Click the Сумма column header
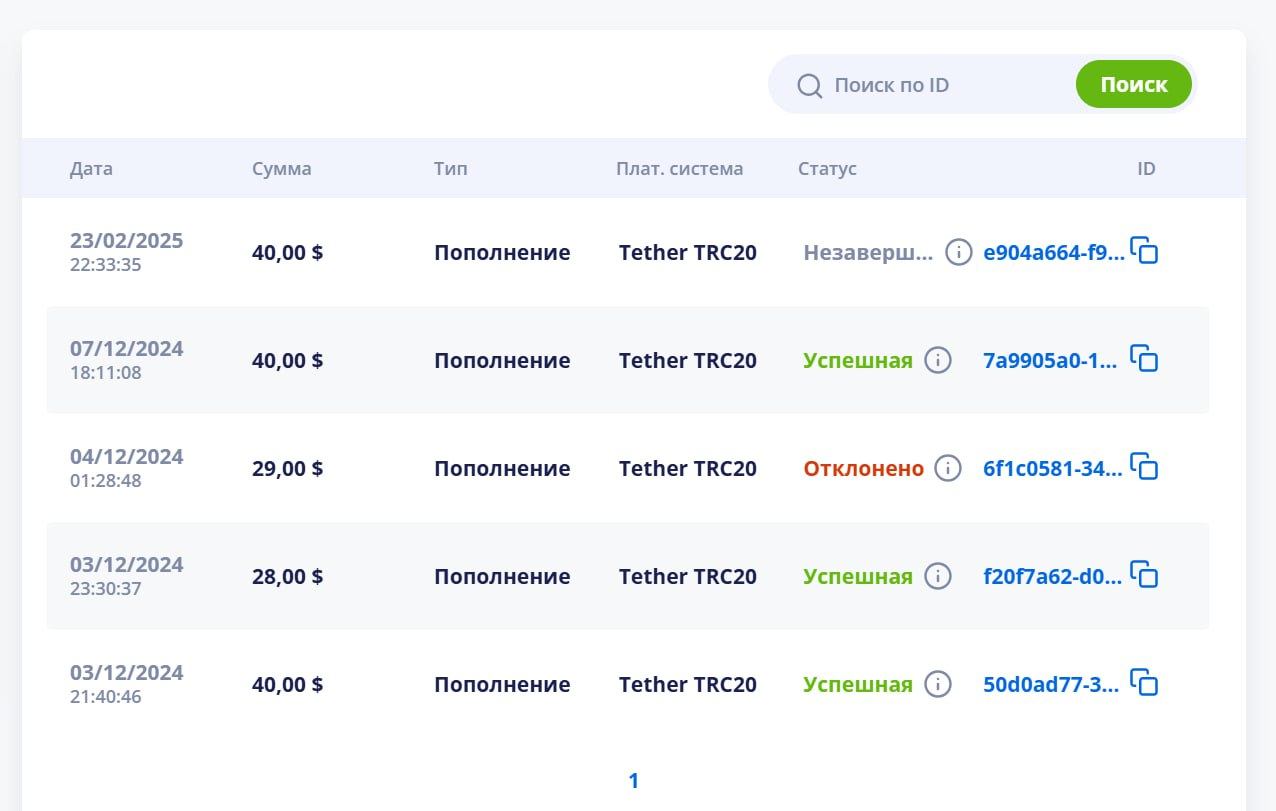 (281, 169)
